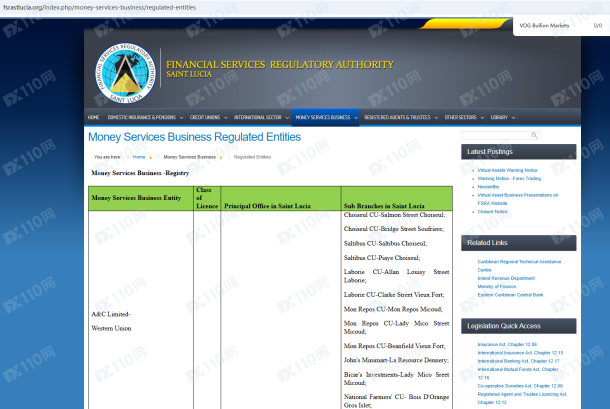Follow the Eastern Caribbean Central Bank link
Viewport: 610px width, 409px height.
pyautogui.click(x=510, y=295)
